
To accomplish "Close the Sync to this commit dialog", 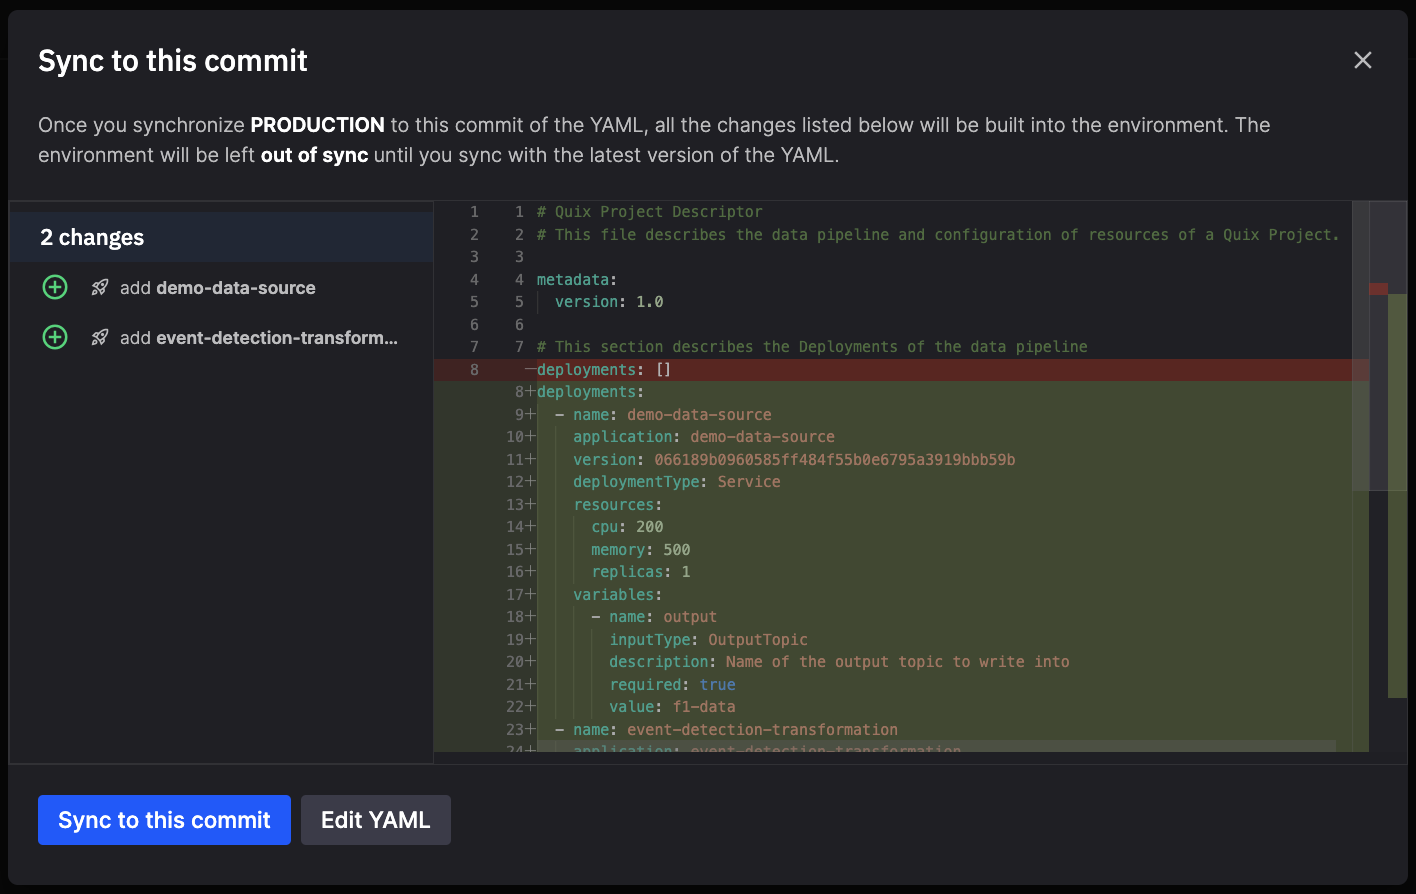I will (1362, 60).
